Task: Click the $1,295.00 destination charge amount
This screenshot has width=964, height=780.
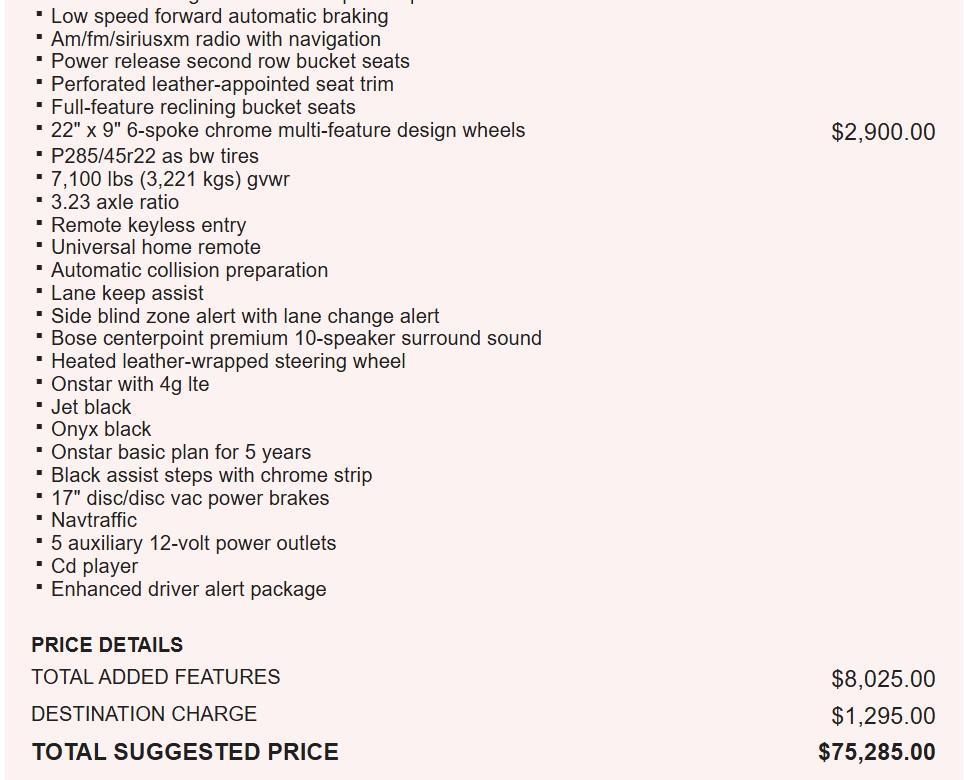Action: point(883,716)
